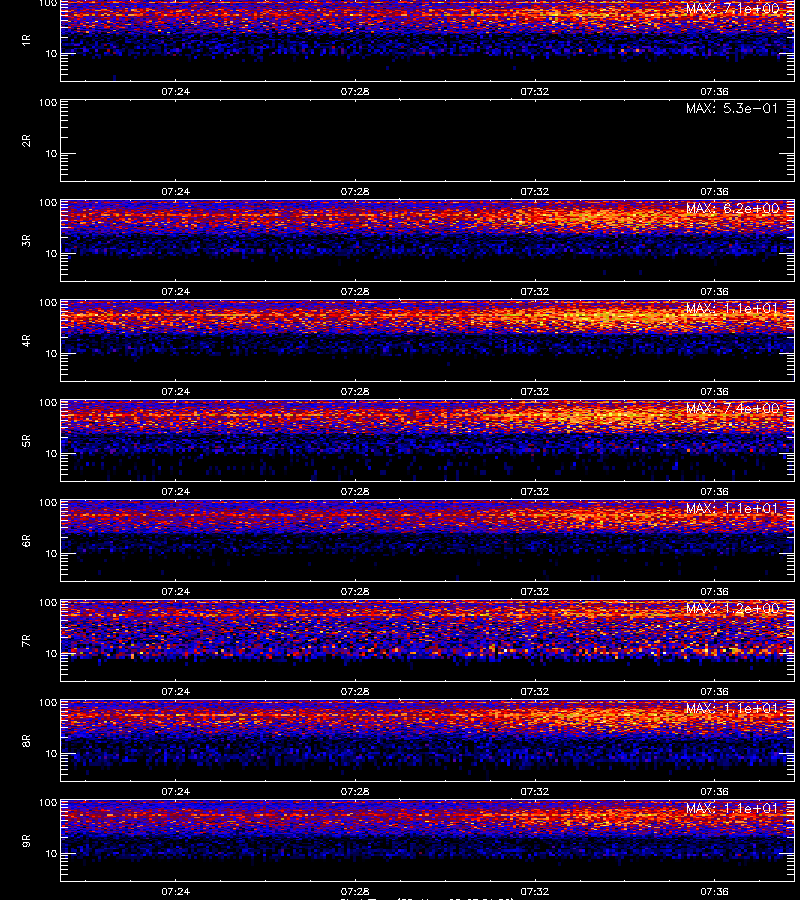Screen dimensions: 800x900
Task: Click the 4R panel axis label
Action: [x=26, y=340]
